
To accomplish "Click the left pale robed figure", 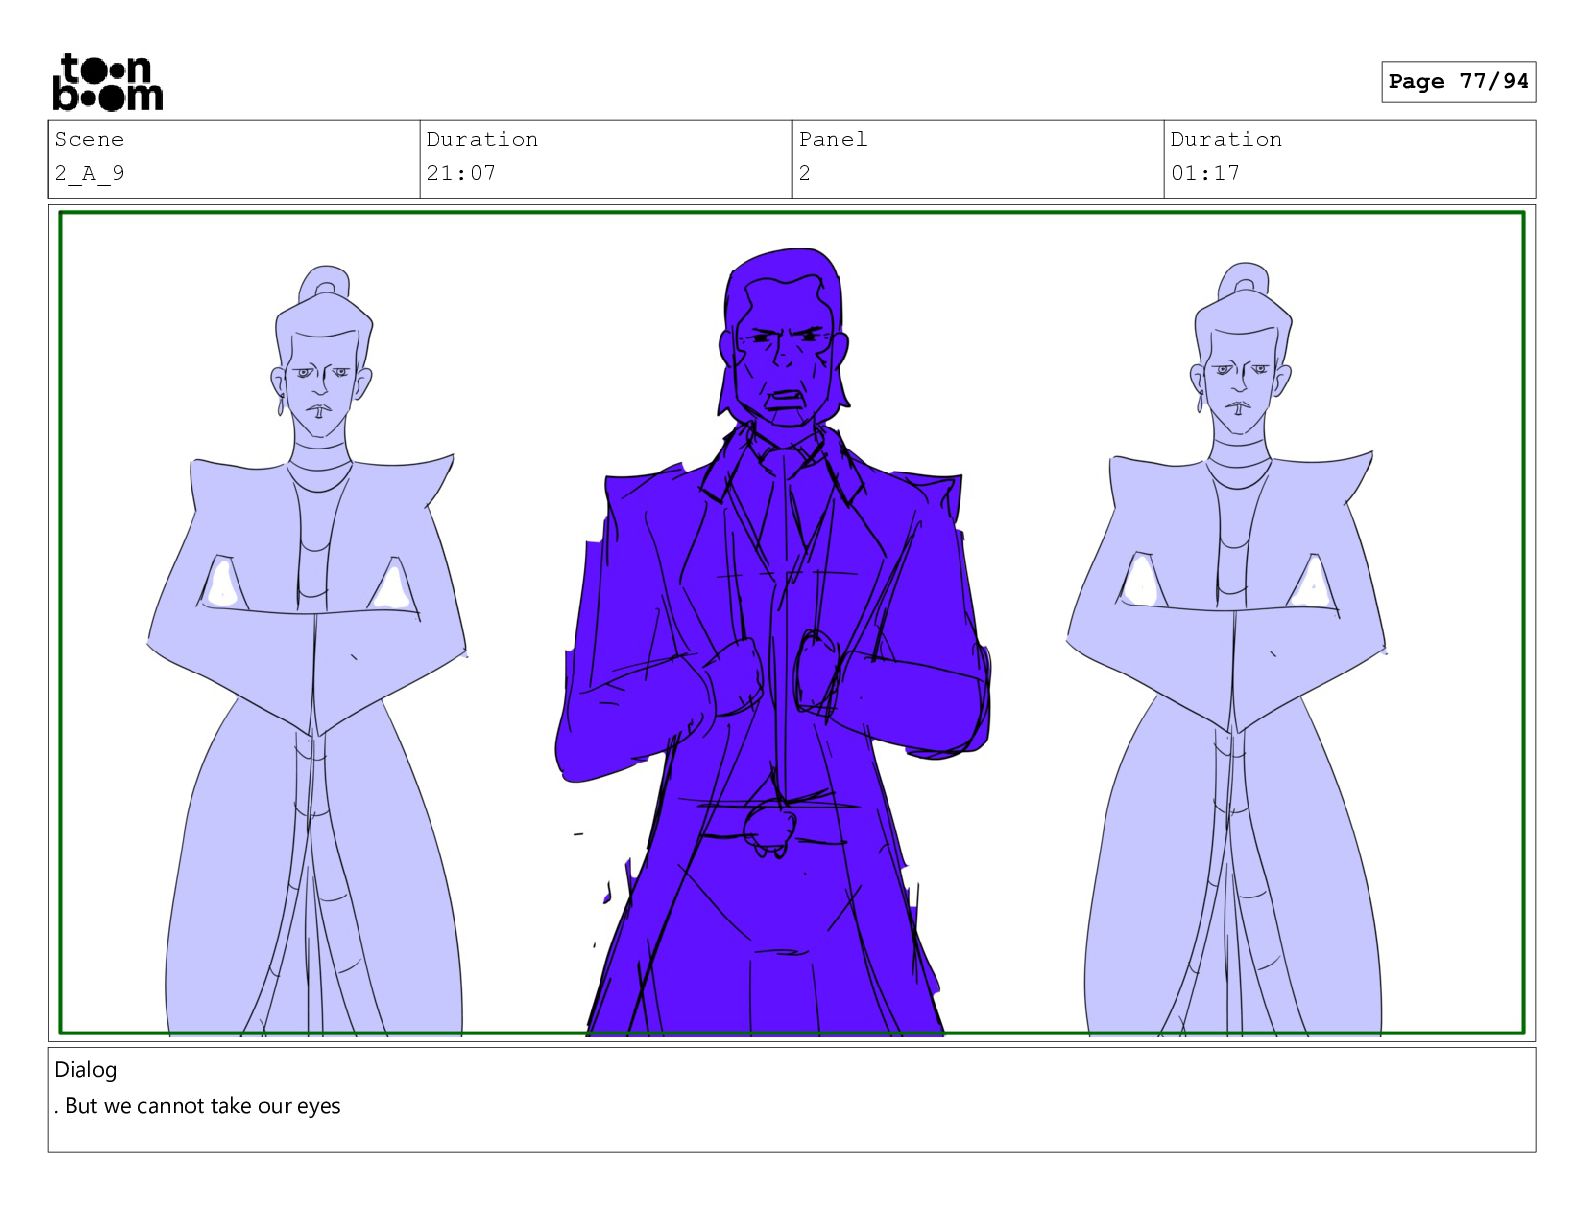I will [x=308, y=650].
